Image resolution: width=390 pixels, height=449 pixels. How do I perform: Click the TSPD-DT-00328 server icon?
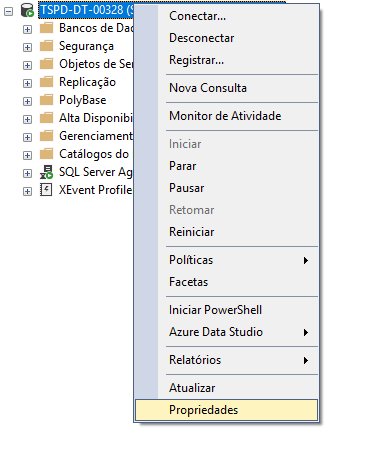pos(27,10)
